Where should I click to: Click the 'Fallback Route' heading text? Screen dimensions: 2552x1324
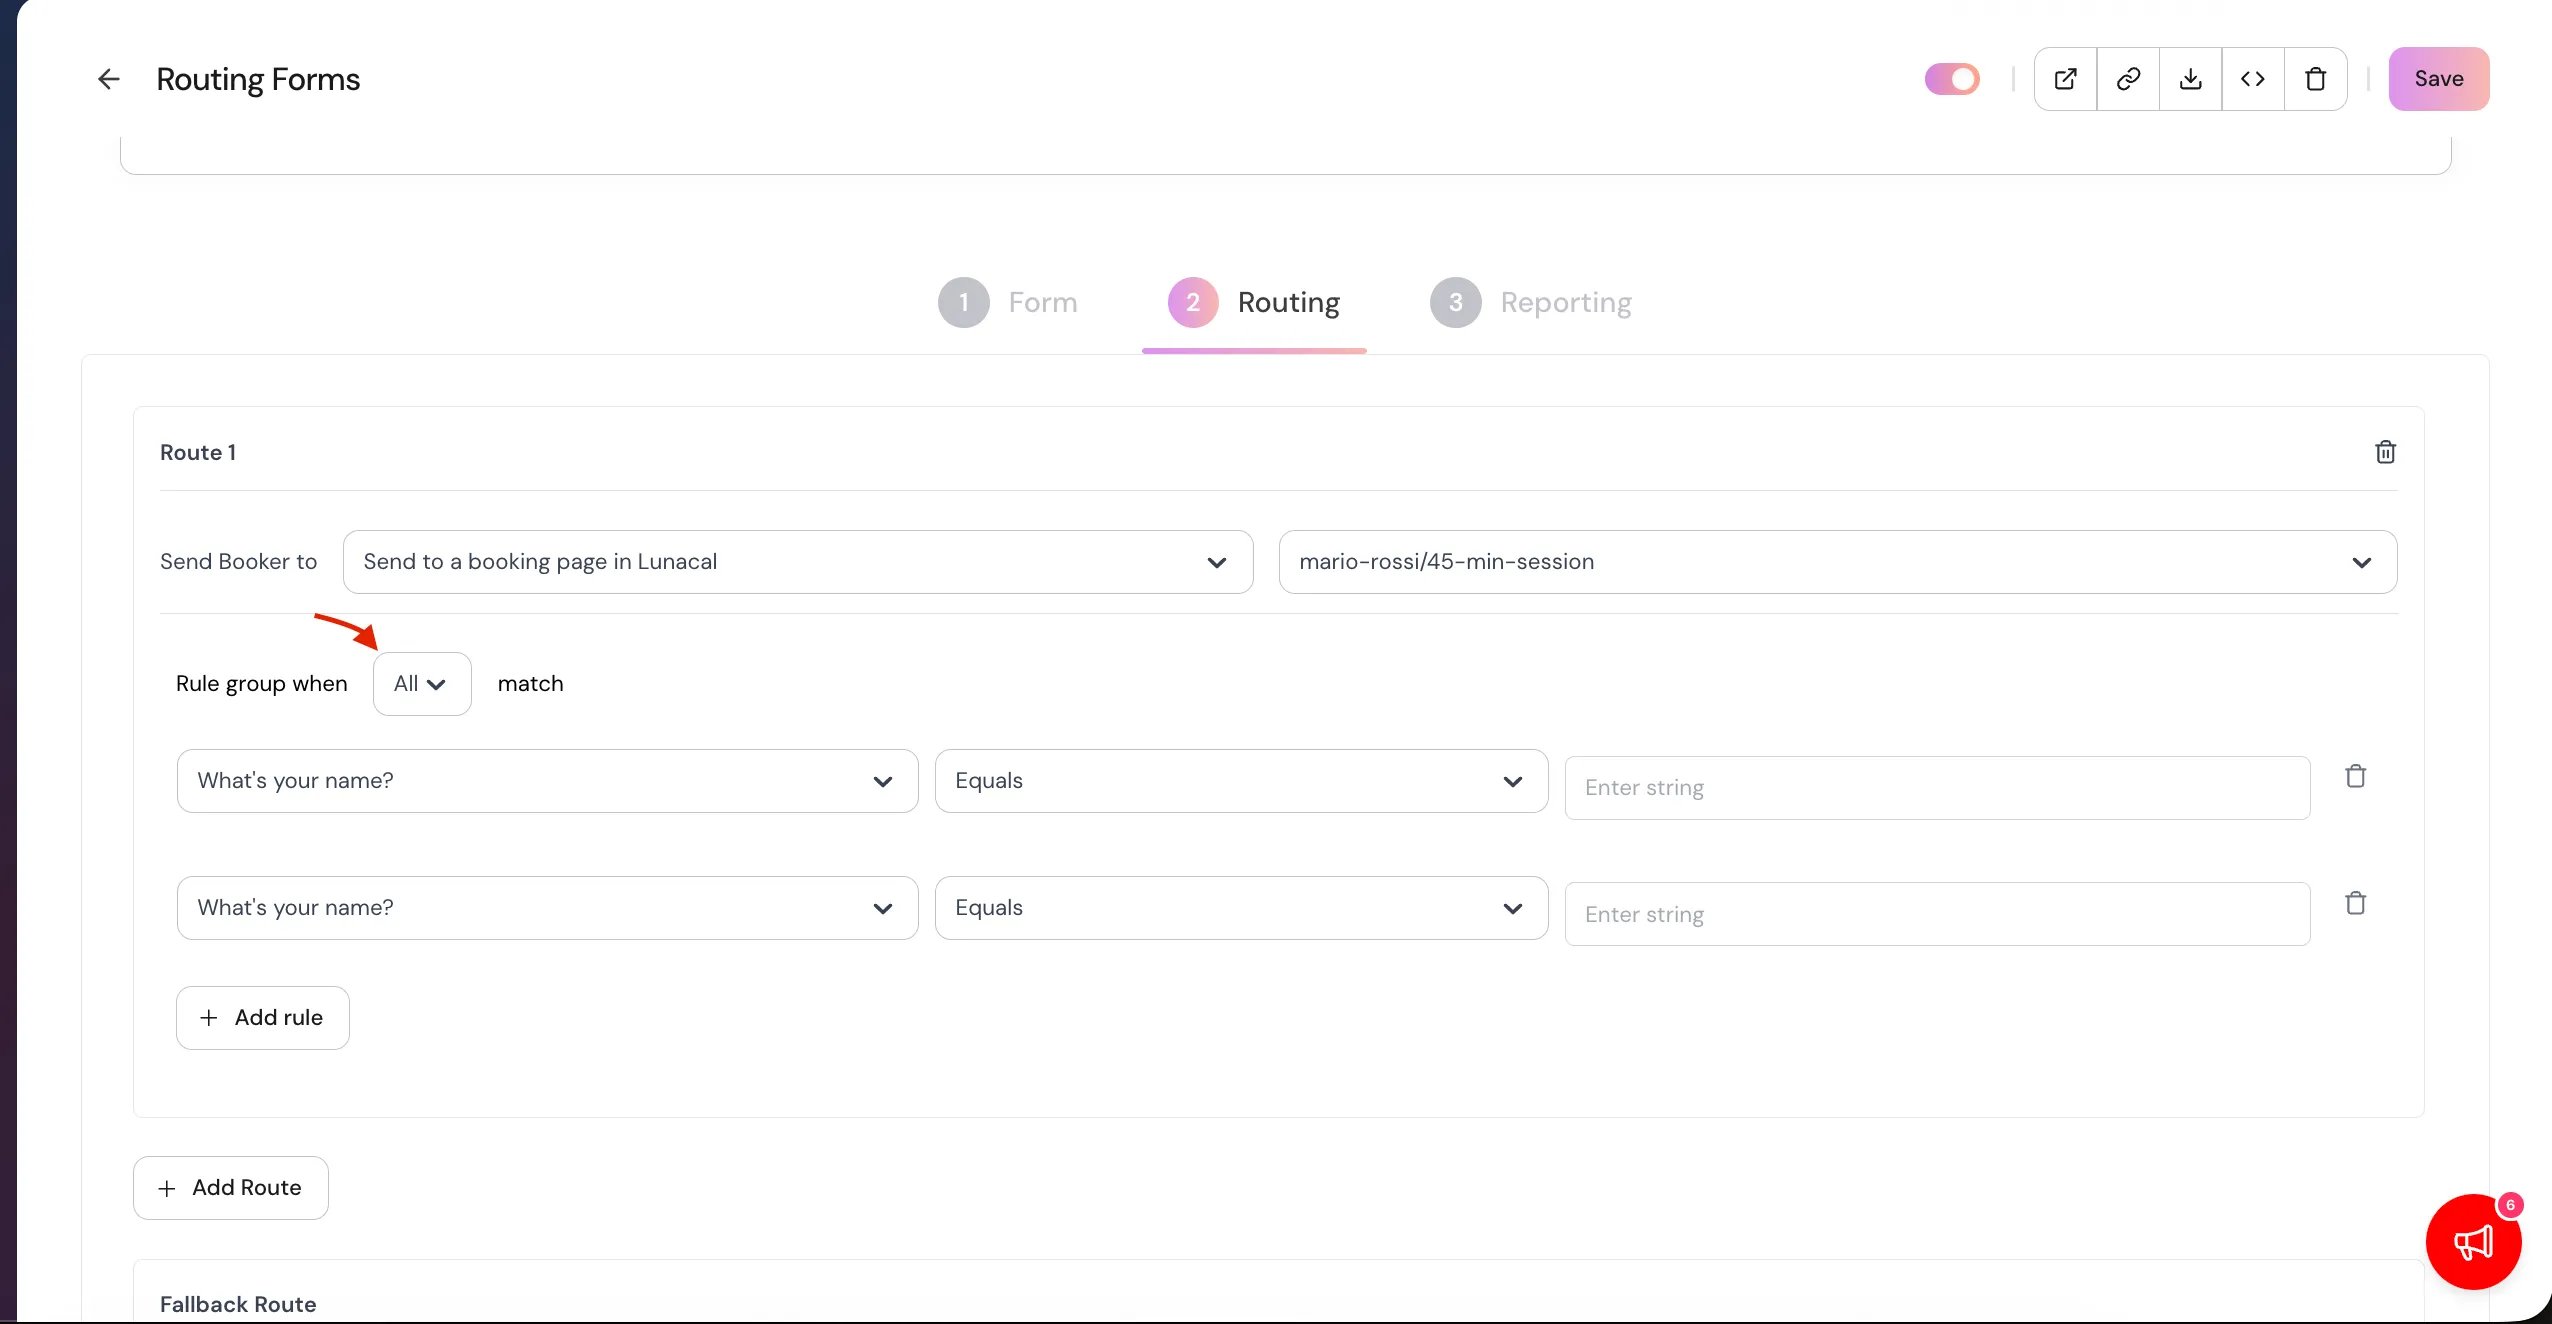point(238,1304)
